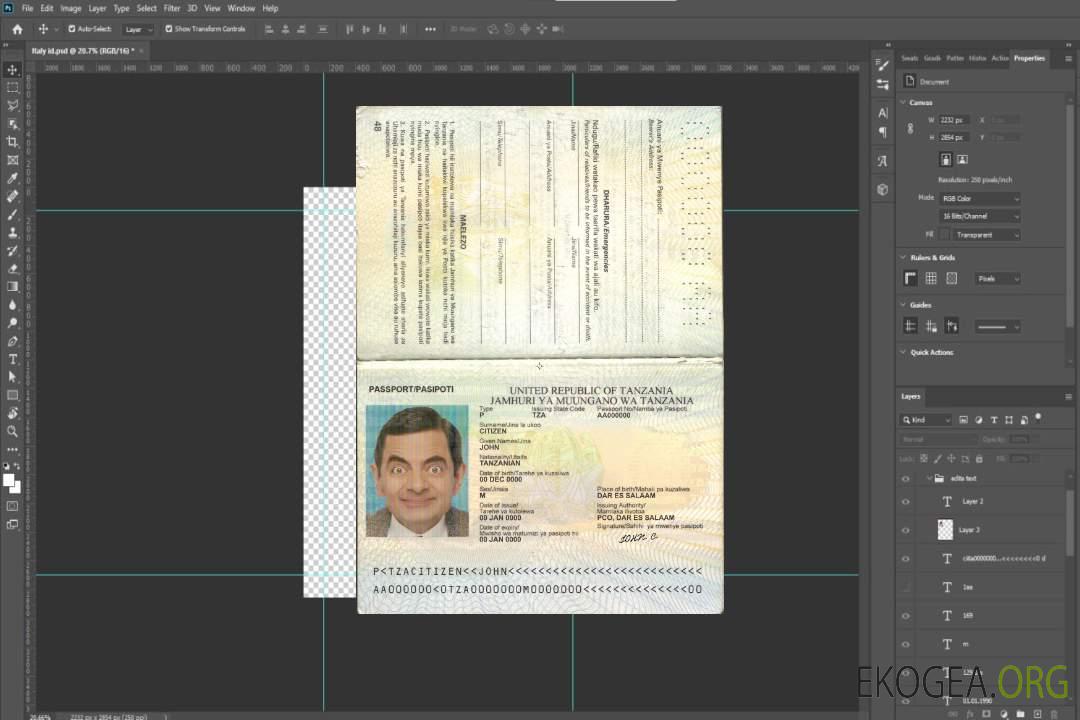Open the Paragraph panel icon
The width and height of the screenshot is (1080, 720).
(882, 132)
